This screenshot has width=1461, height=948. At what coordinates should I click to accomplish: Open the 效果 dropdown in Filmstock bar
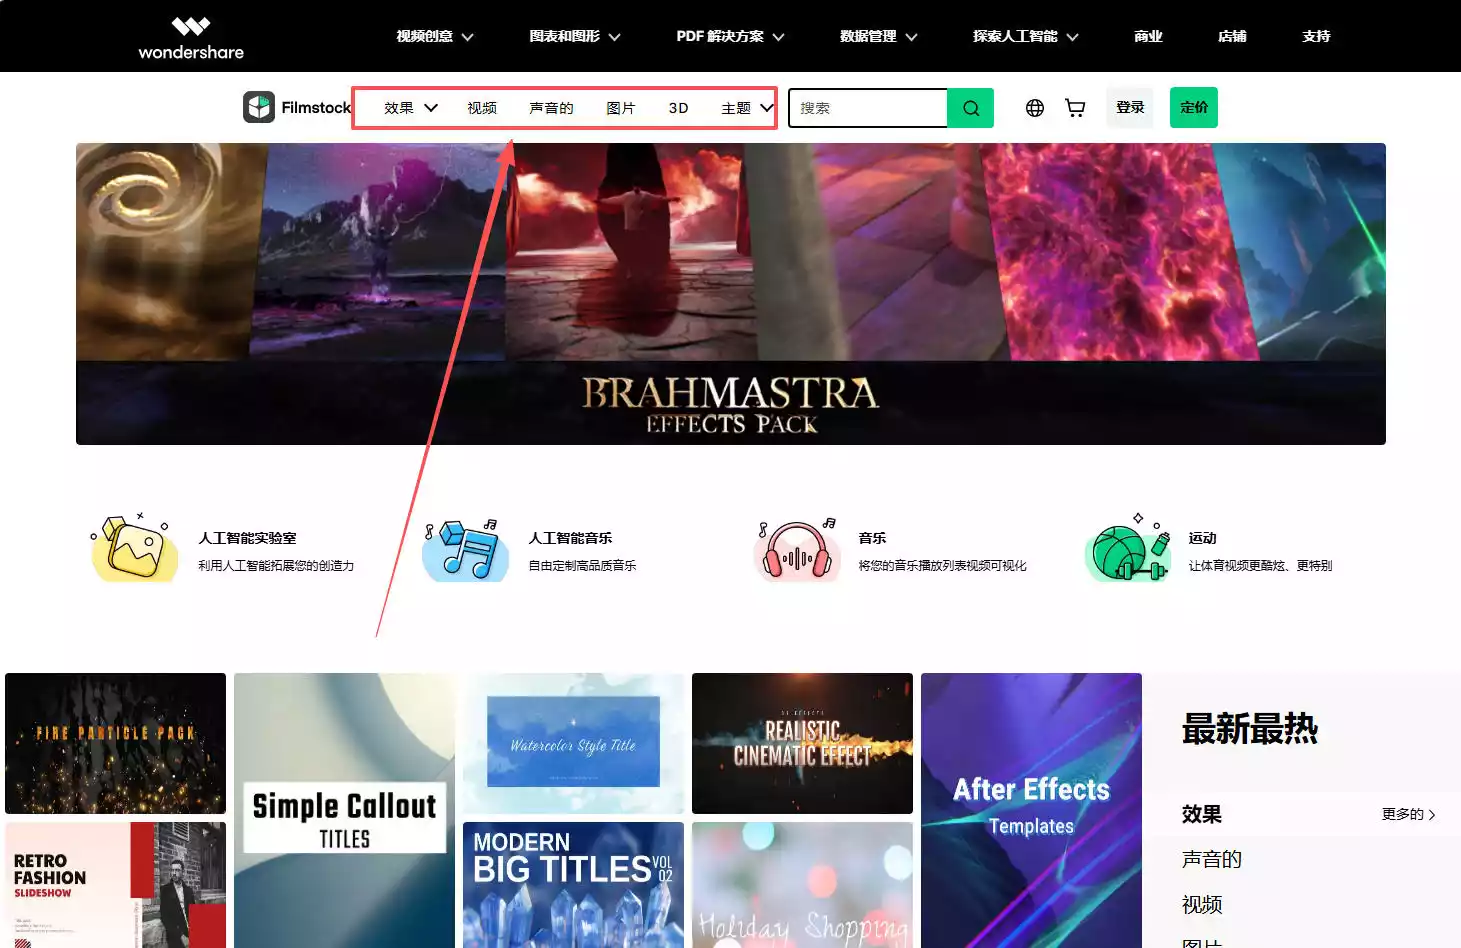point(411,108)
